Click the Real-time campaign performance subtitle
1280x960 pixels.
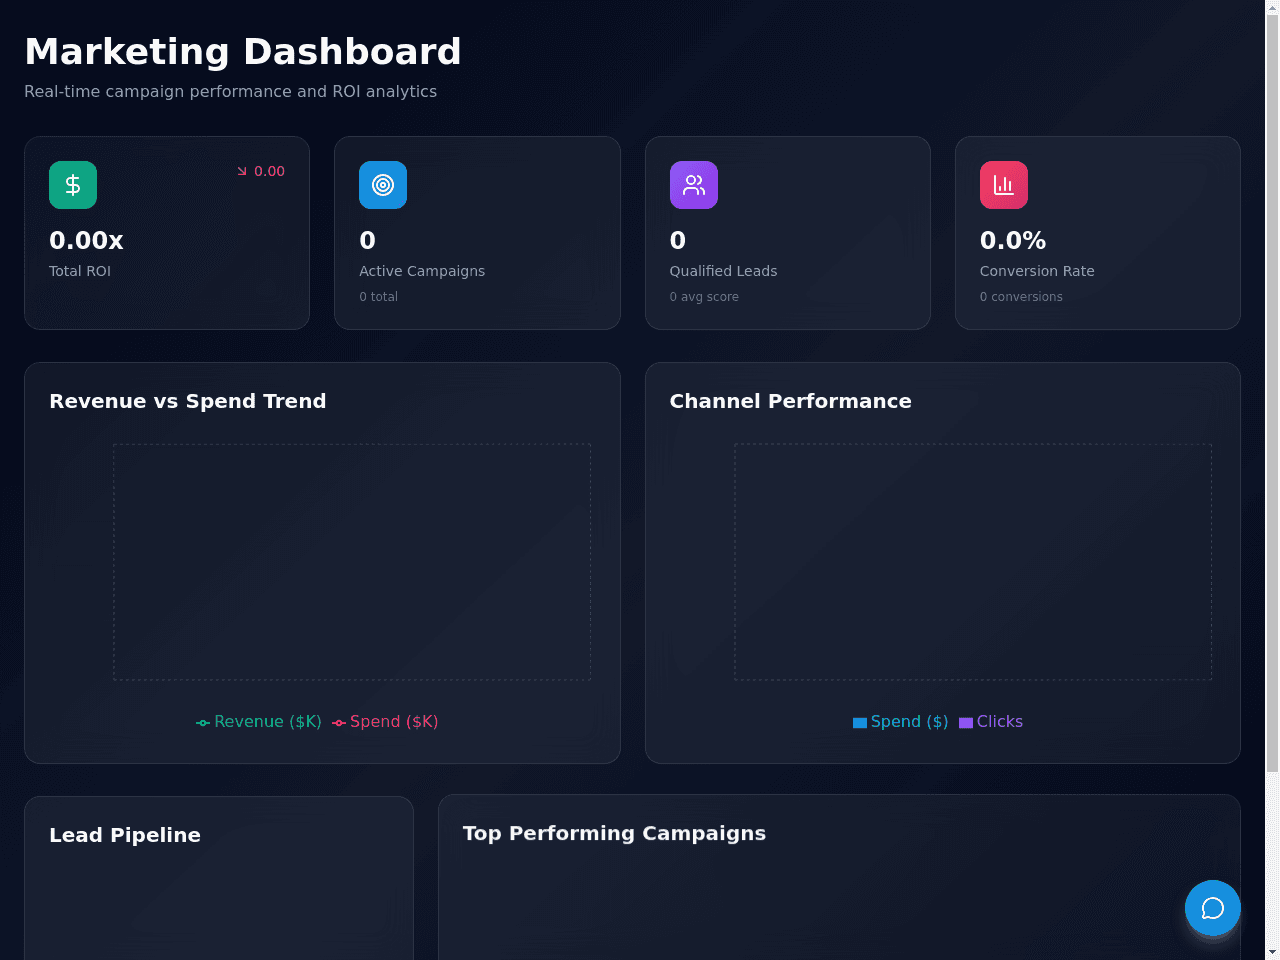pos(230,91)
